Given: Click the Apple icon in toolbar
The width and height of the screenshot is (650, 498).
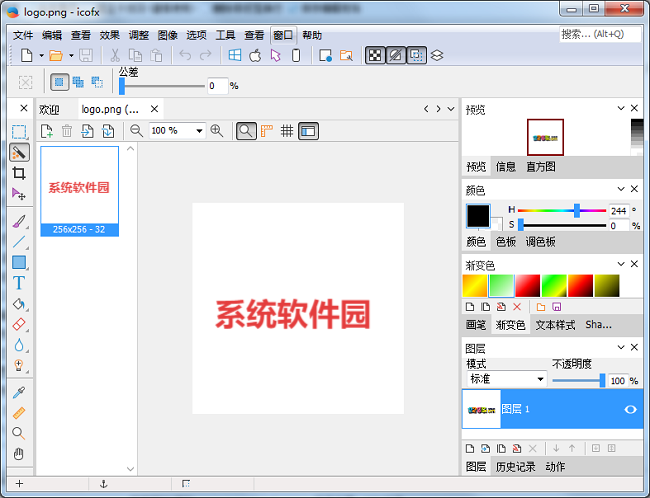Looking at the screenshot, I should pos(255,55).
